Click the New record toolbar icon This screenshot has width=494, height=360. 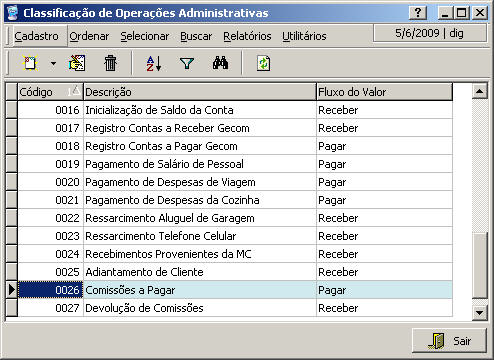30,63
